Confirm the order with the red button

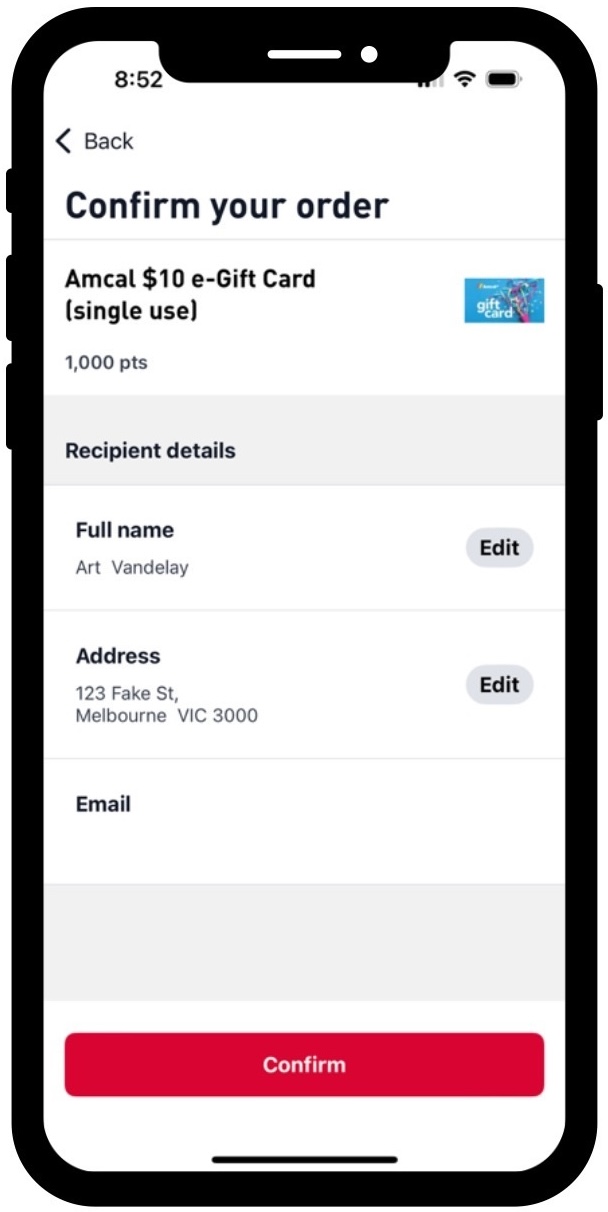click(x=304, y=1064)
